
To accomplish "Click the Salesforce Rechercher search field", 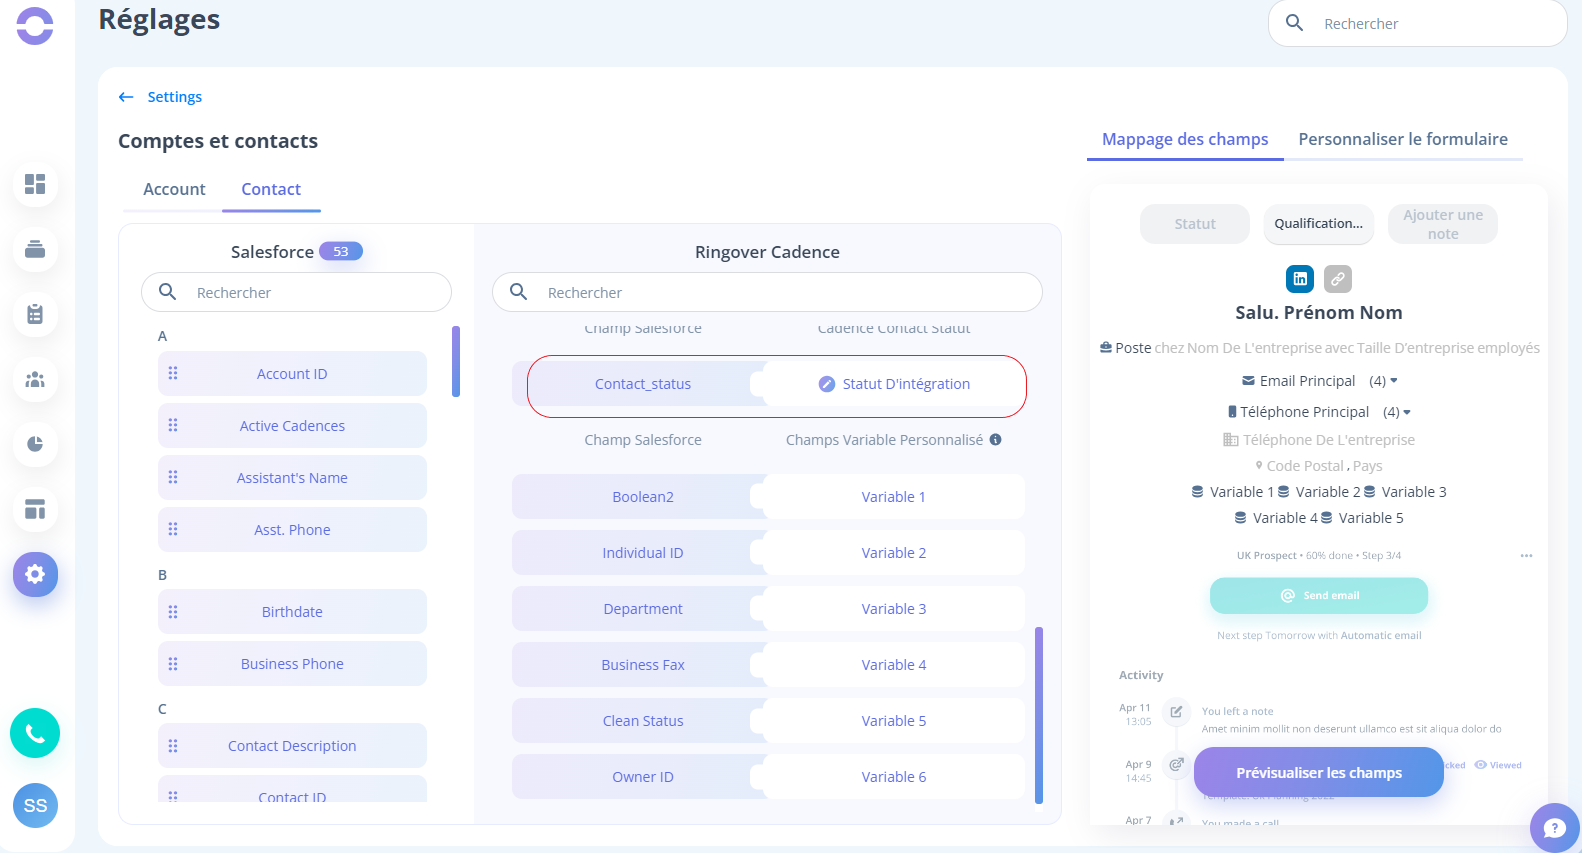I will tap(296, 292).
